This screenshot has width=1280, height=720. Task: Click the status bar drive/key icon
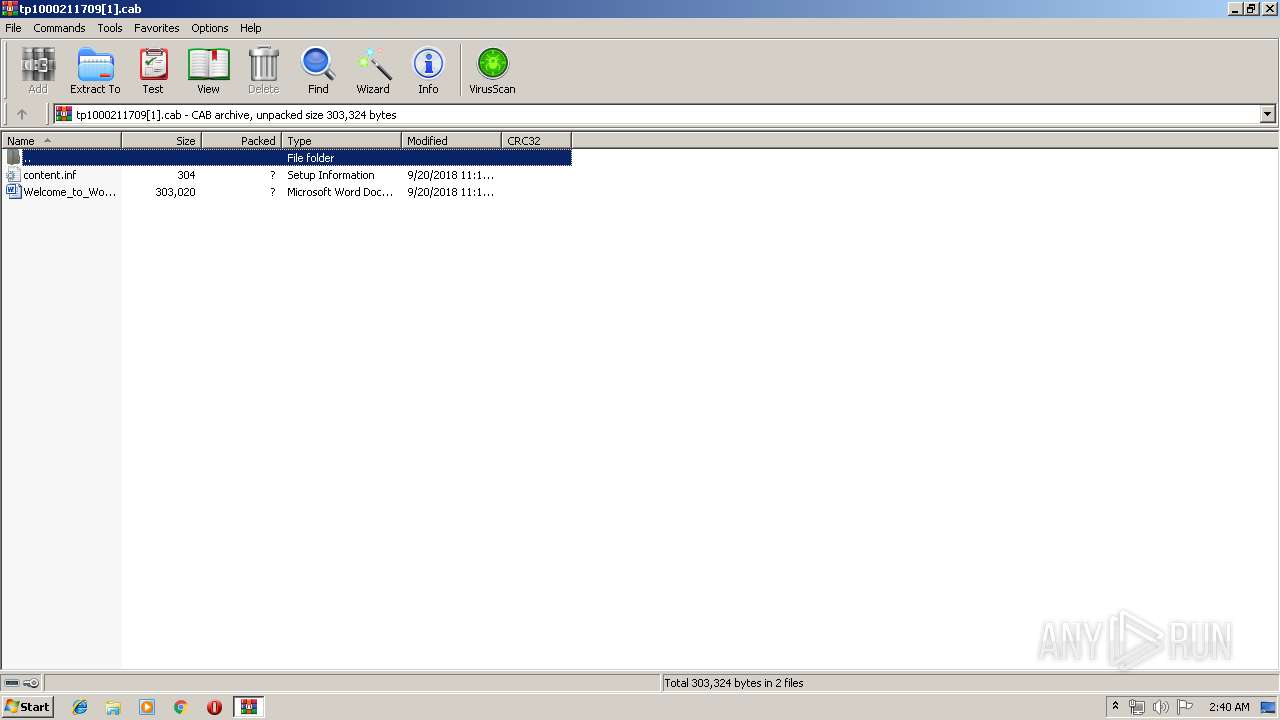coord(22,683)
